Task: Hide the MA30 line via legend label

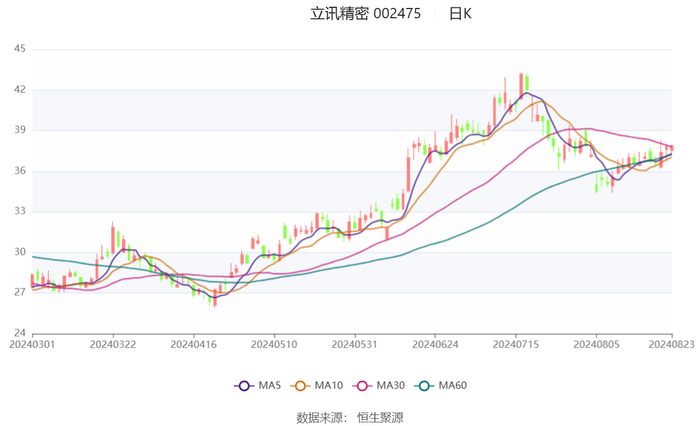Action: pyautogui.click(x=391, y=385)
